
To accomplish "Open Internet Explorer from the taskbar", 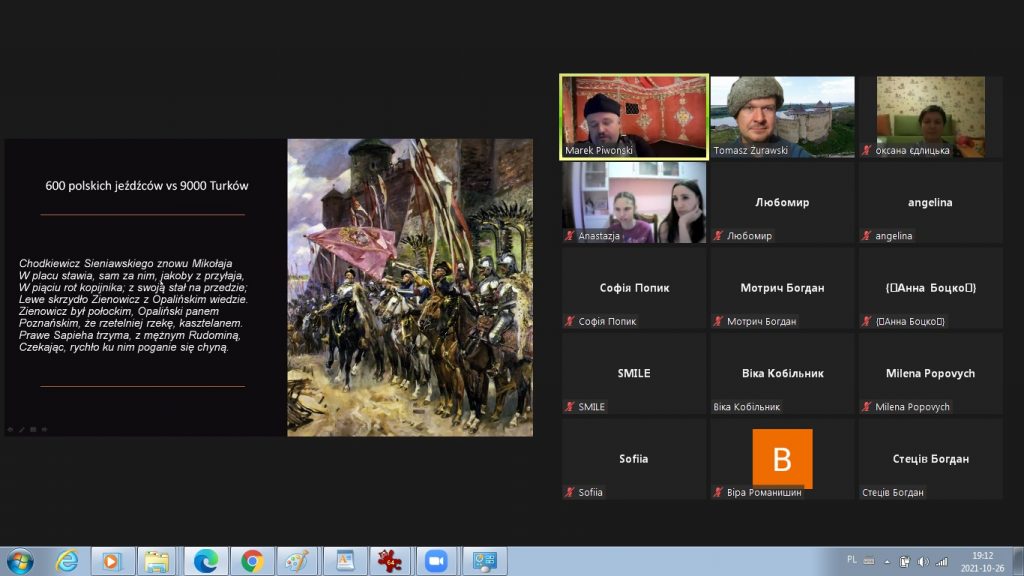I will click(x=67, y=561).
